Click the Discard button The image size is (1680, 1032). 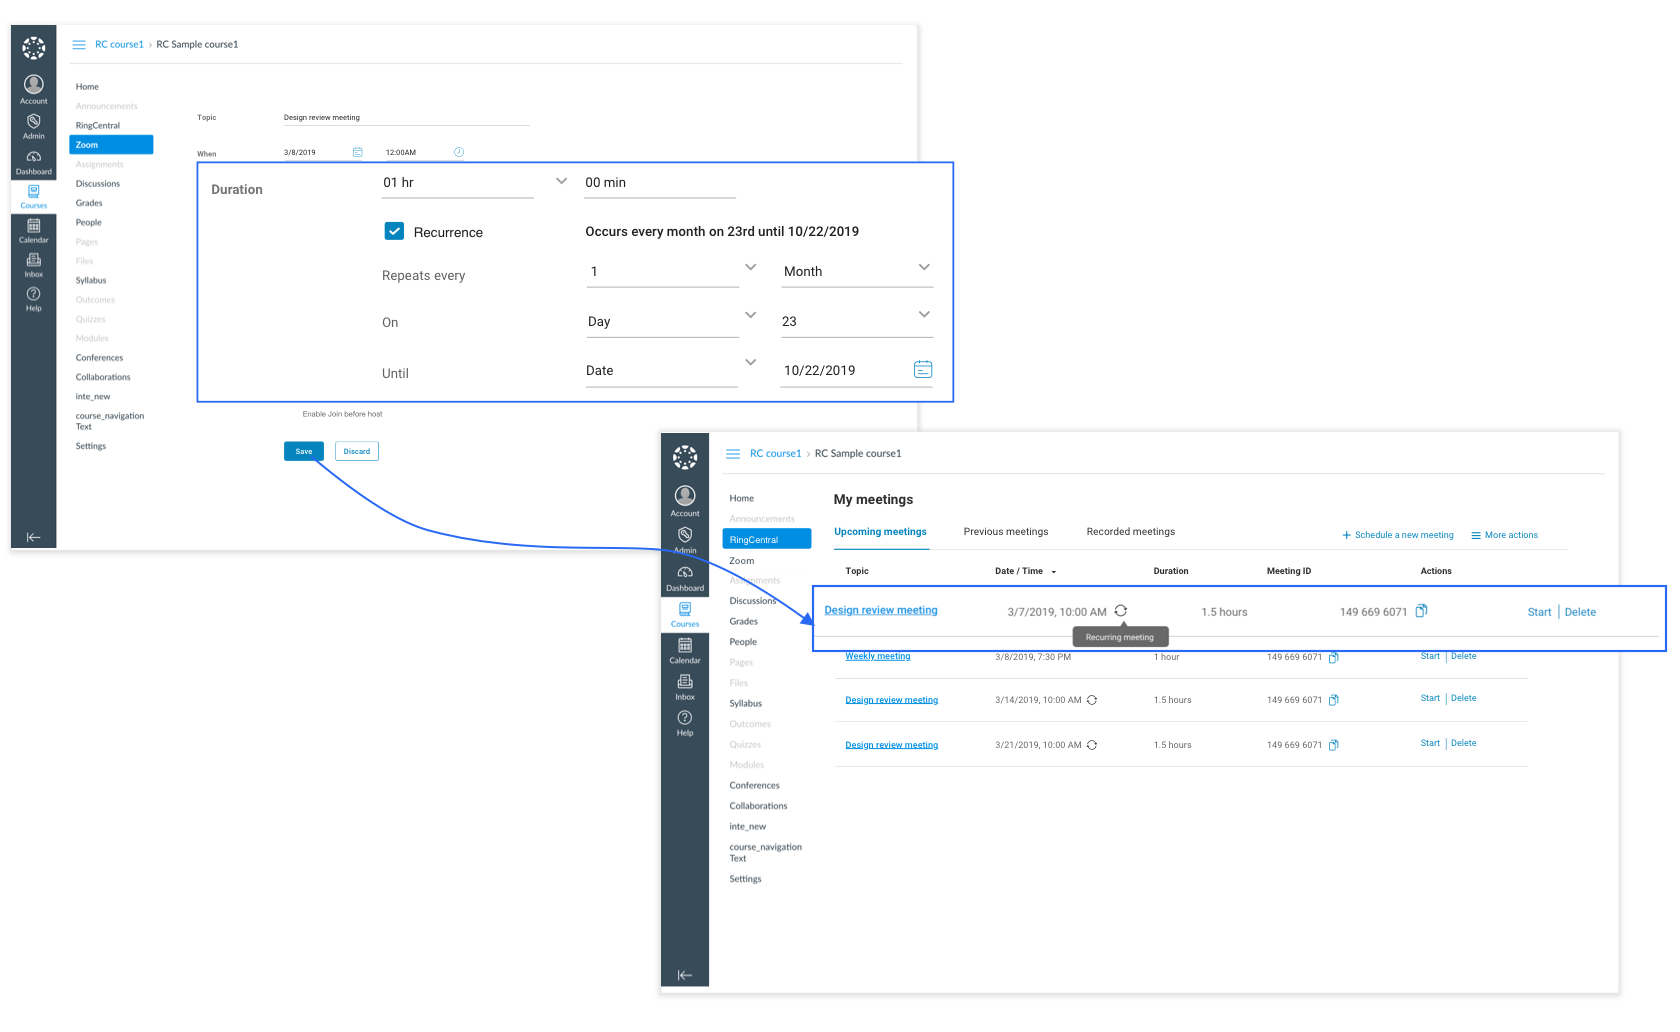pos(357,451)
